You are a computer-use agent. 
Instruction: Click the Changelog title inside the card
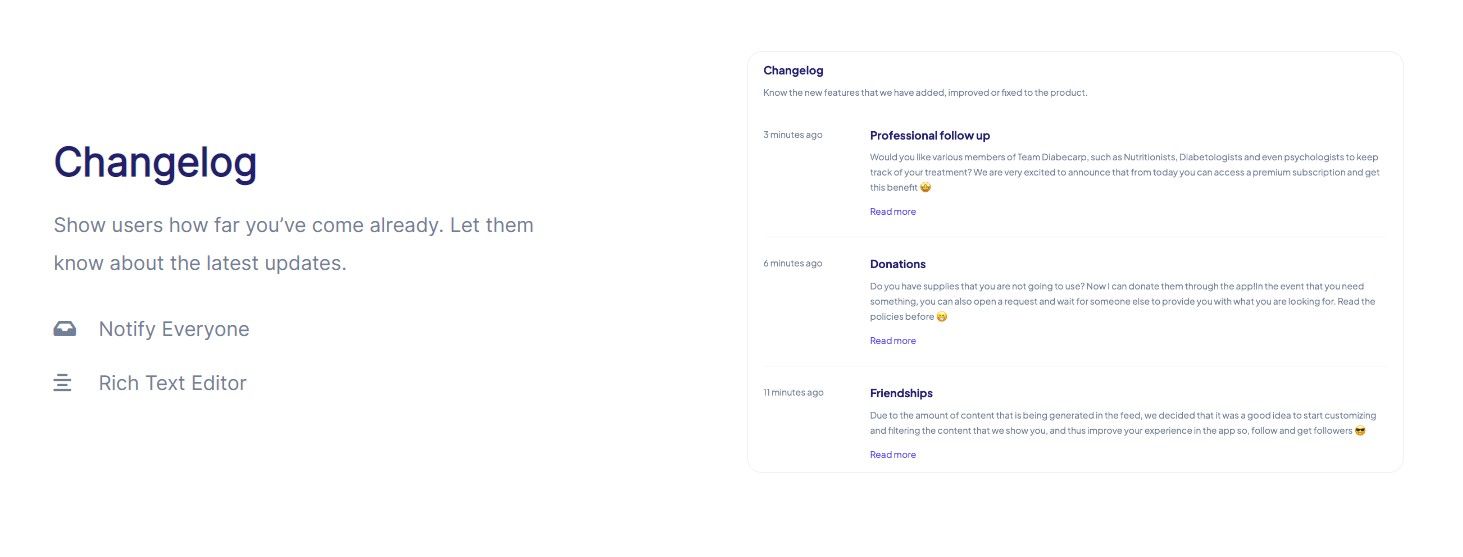[793, 70]
